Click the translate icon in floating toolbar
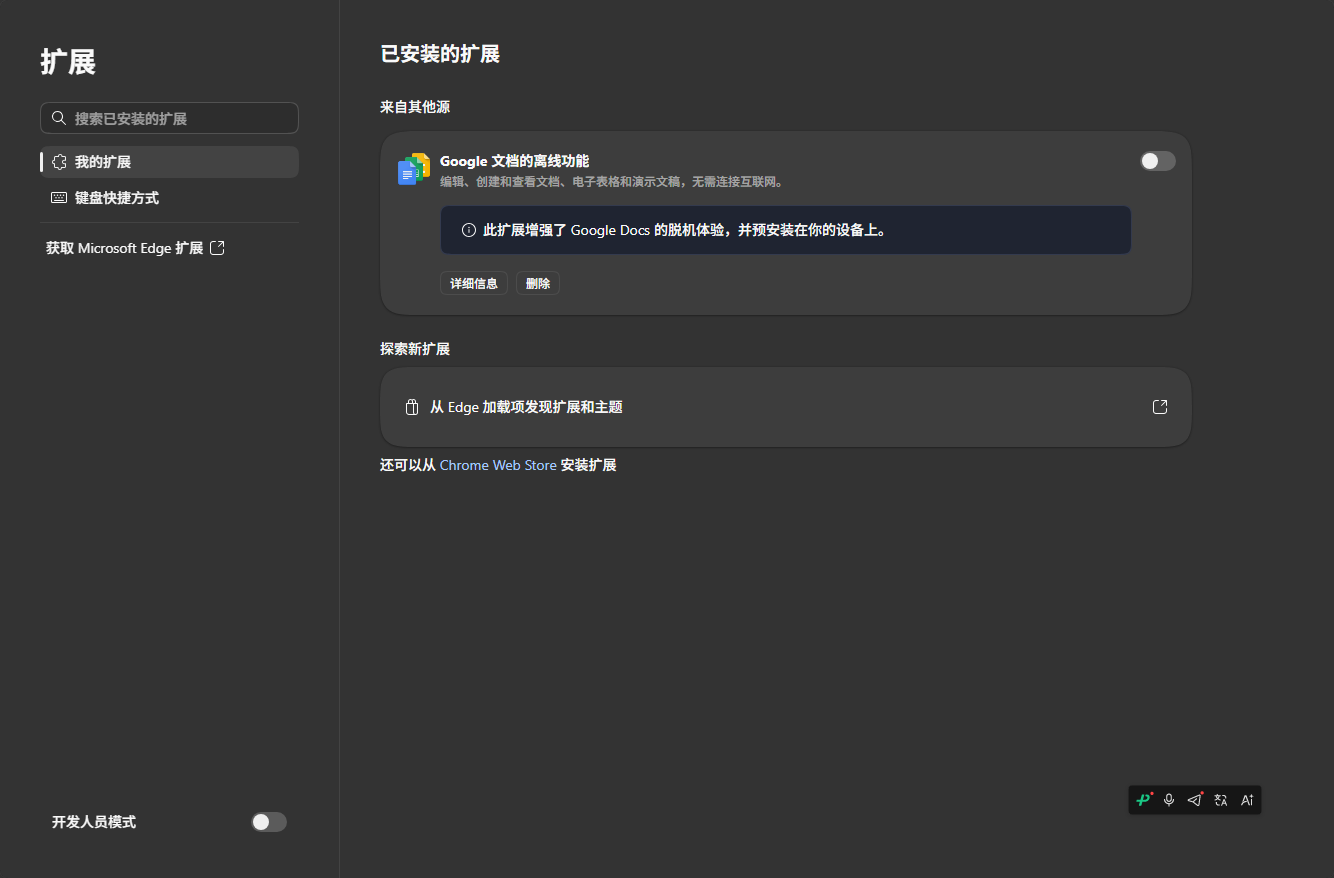 (x=1221, y=800)
